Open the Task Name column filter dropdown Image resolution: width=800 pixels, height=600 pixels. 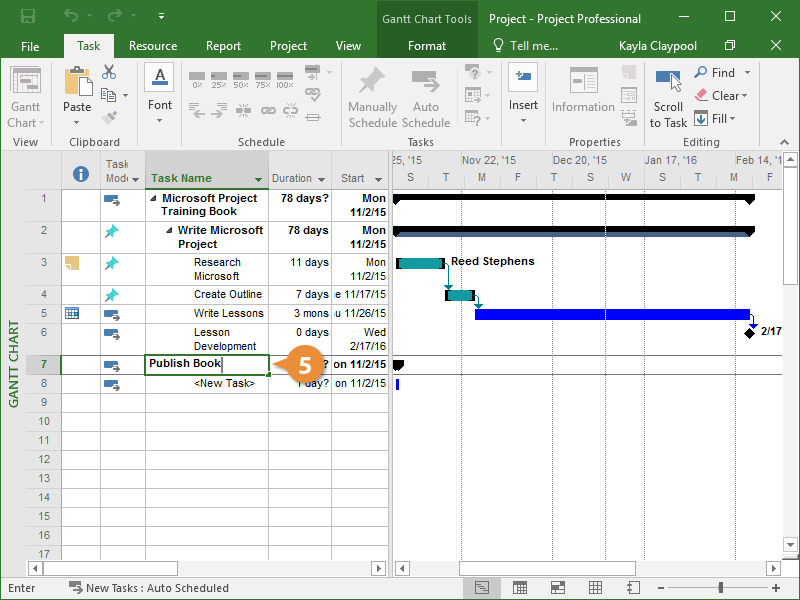(259, 180)
